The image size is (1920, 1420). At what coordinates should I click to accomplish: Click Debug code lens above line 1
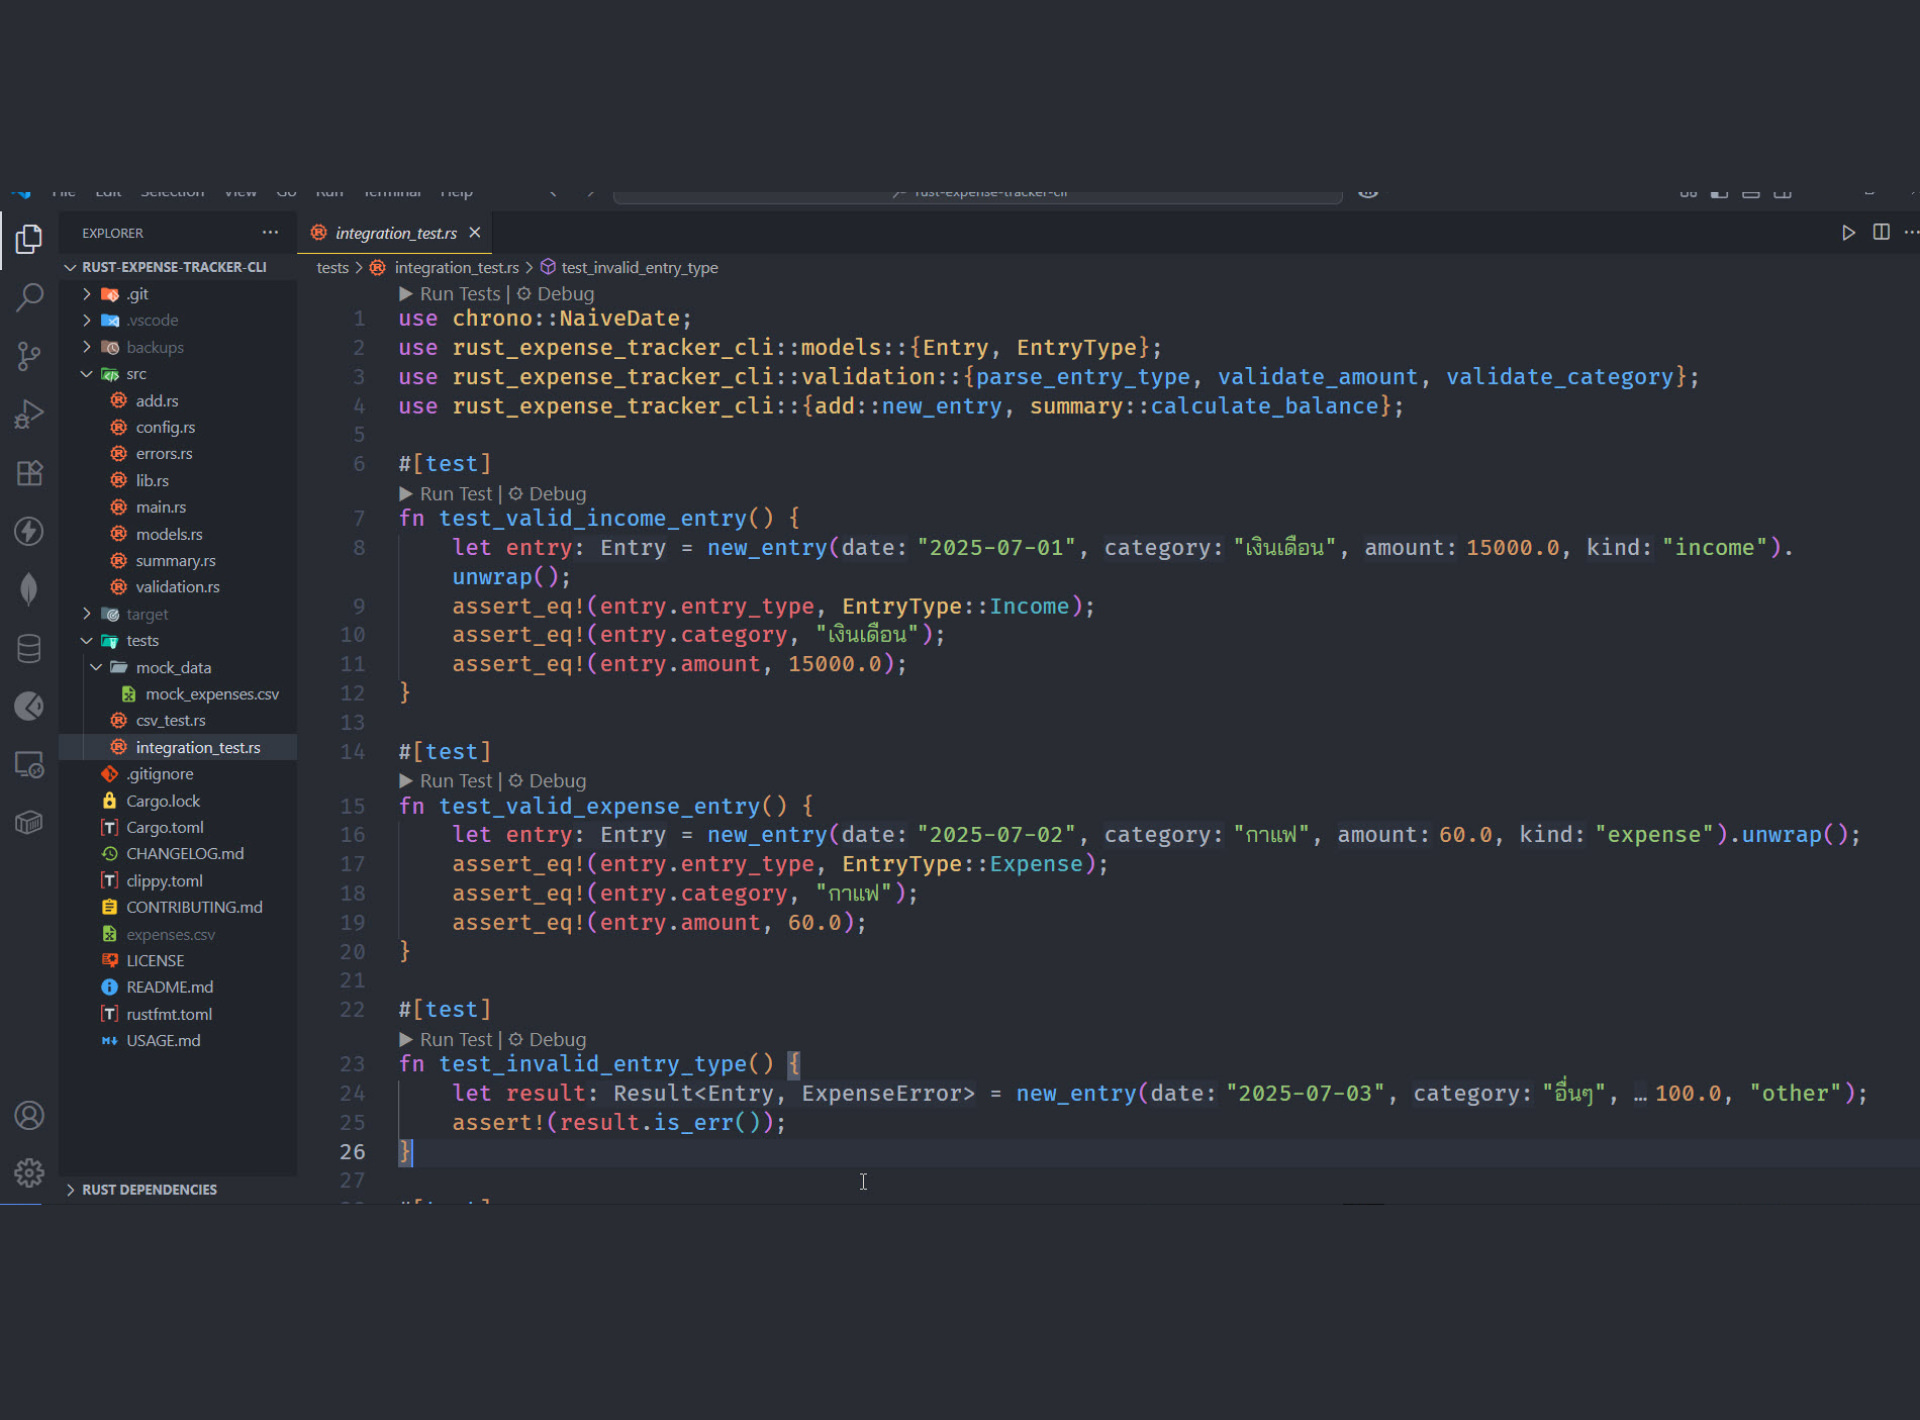pyautogui.click(x=556, y=294)
